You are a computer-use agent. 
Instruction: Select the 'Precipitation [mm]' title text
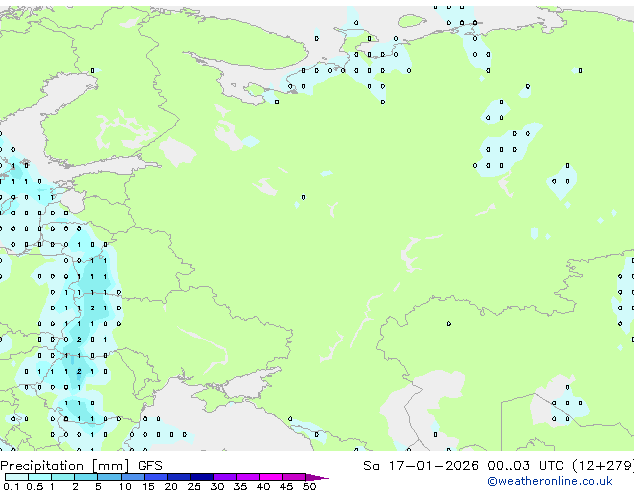tap(65, 466)
